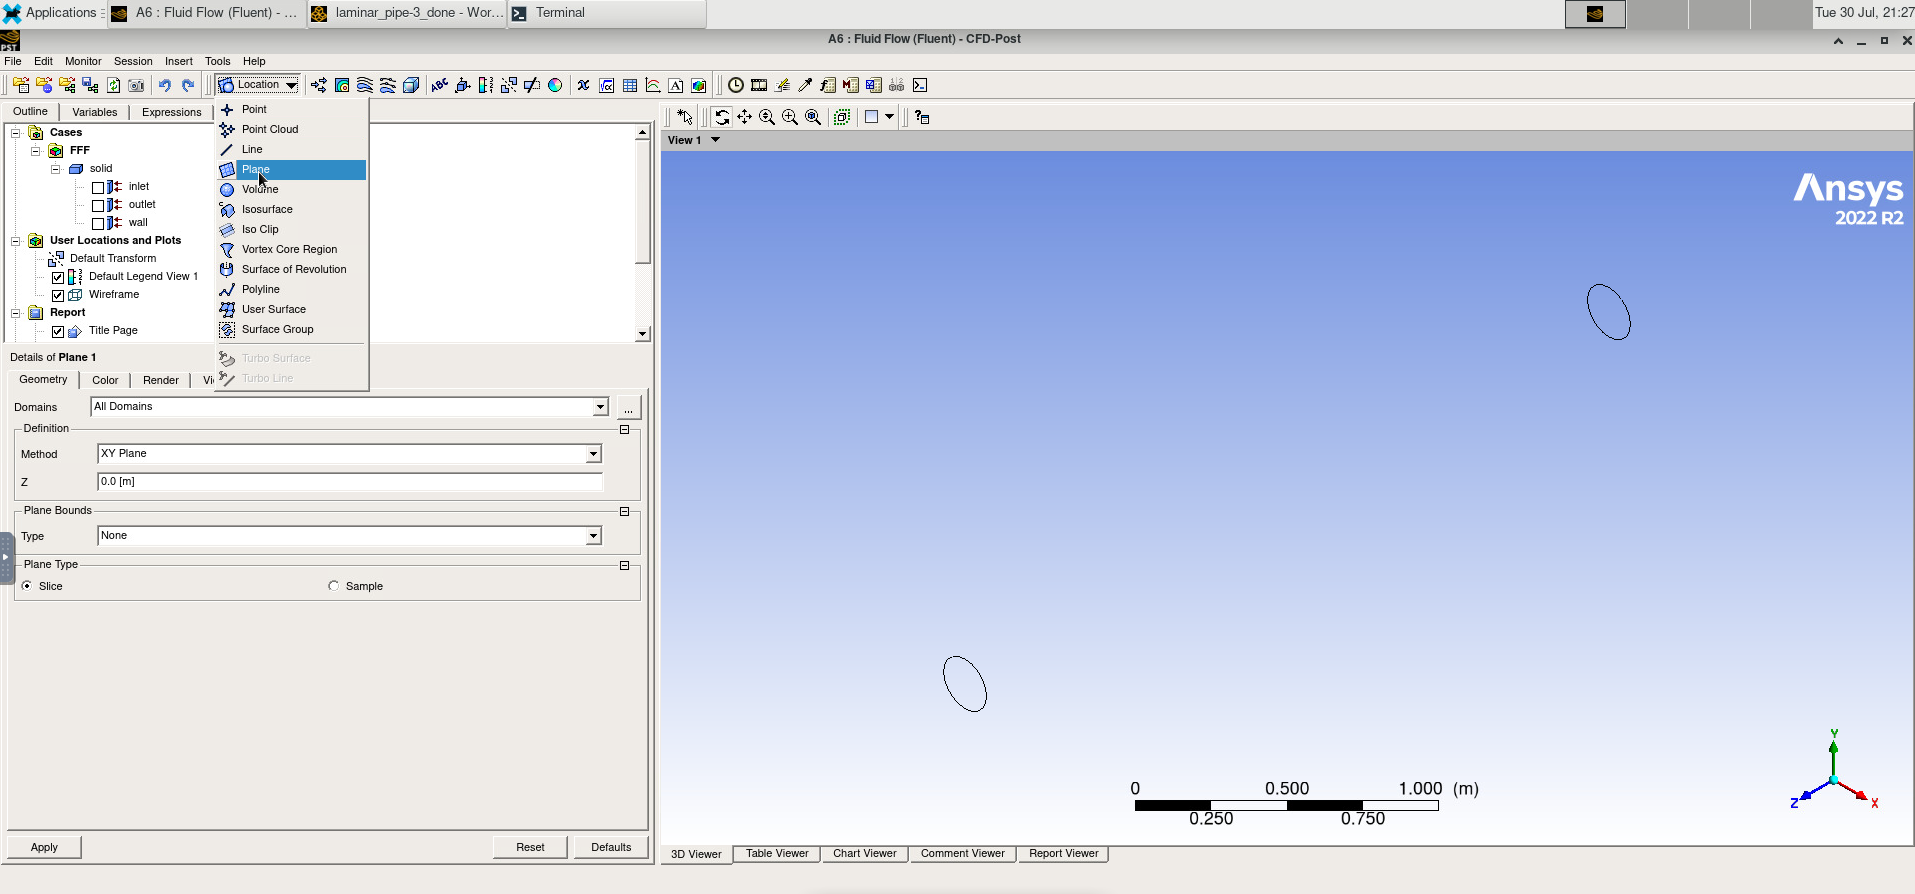
Task: Collapse the User Locations and Plots node
Action: coord(15,240)
